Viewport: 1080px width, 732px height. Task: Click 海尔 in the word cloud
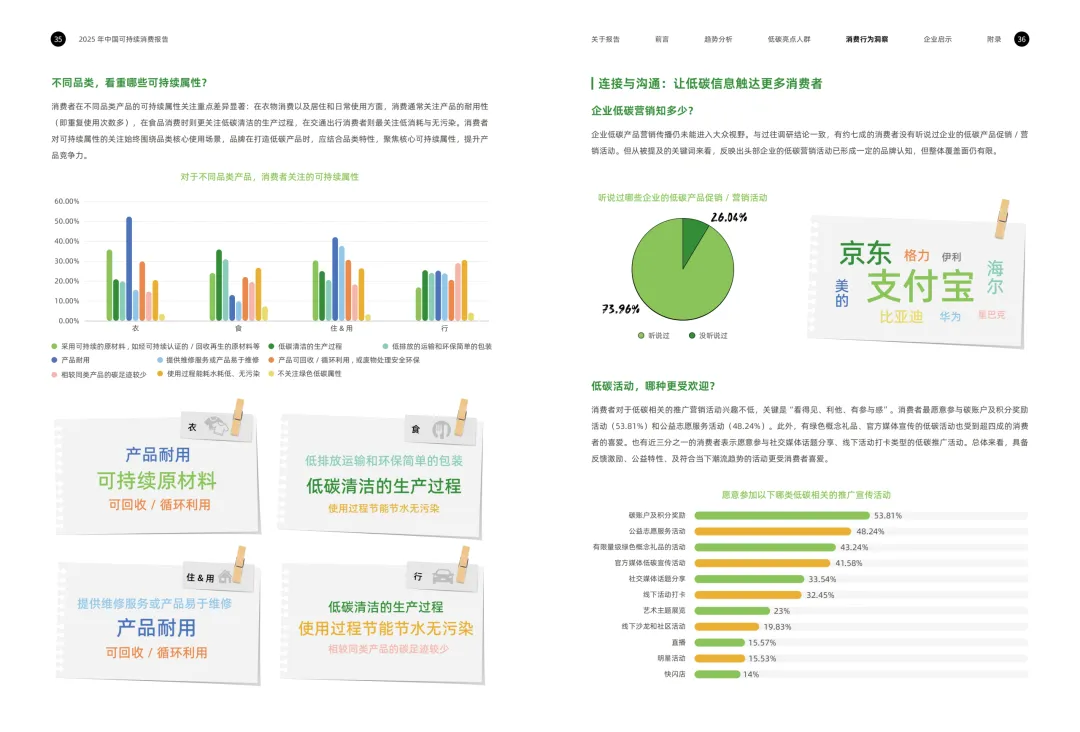click(x=995, y=277)
